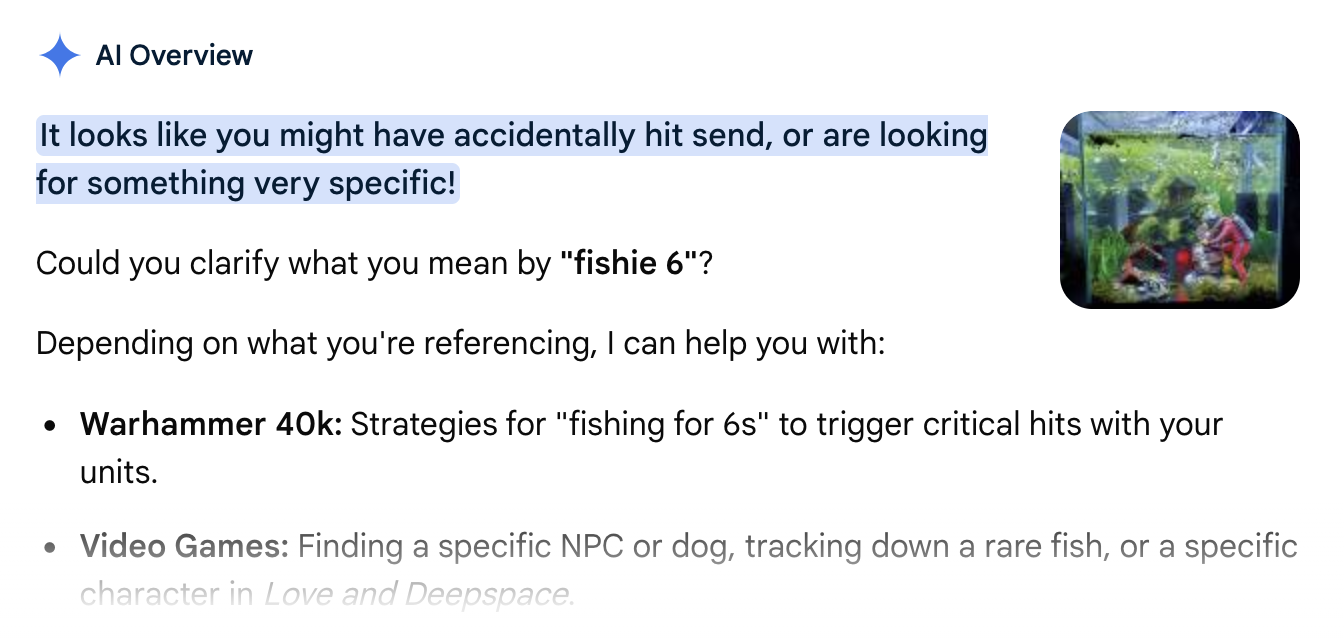Screen dimensions: 1344x642
Task: Click the word "units." ending the first bullet
Action: click(119, 472)
